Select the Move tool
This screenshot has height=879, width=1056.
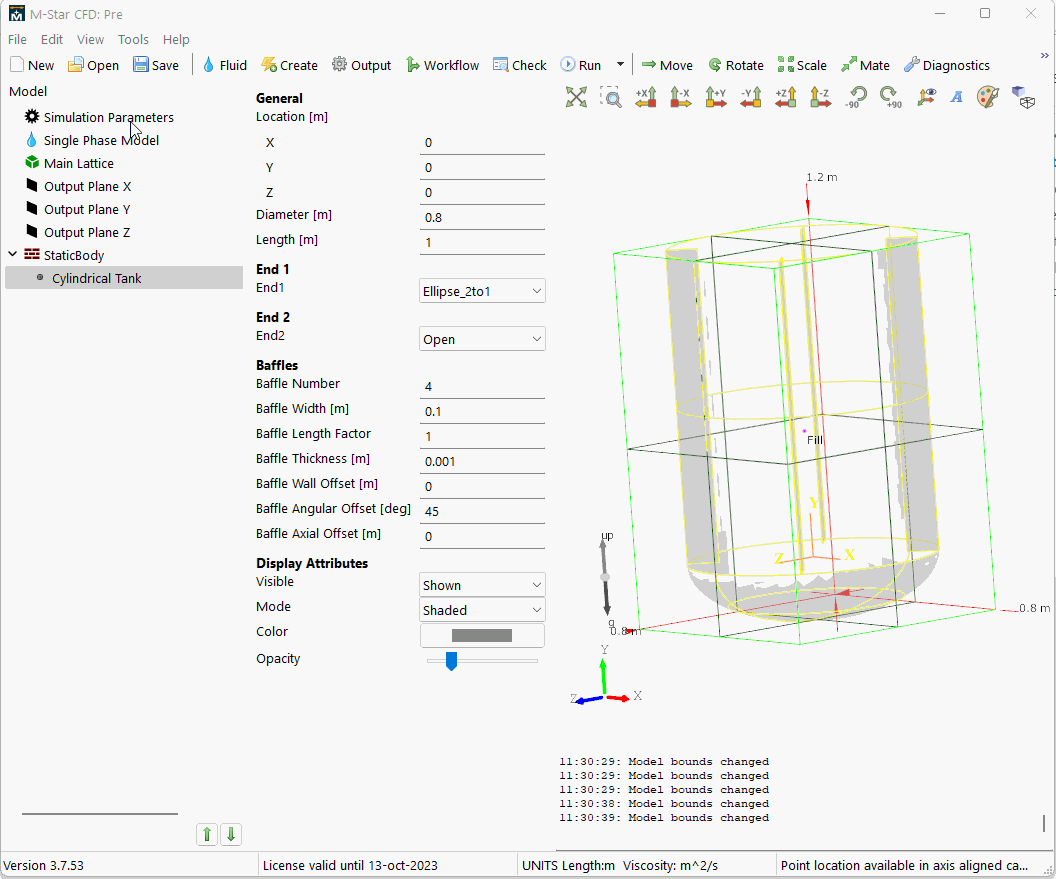coord(667,65)
